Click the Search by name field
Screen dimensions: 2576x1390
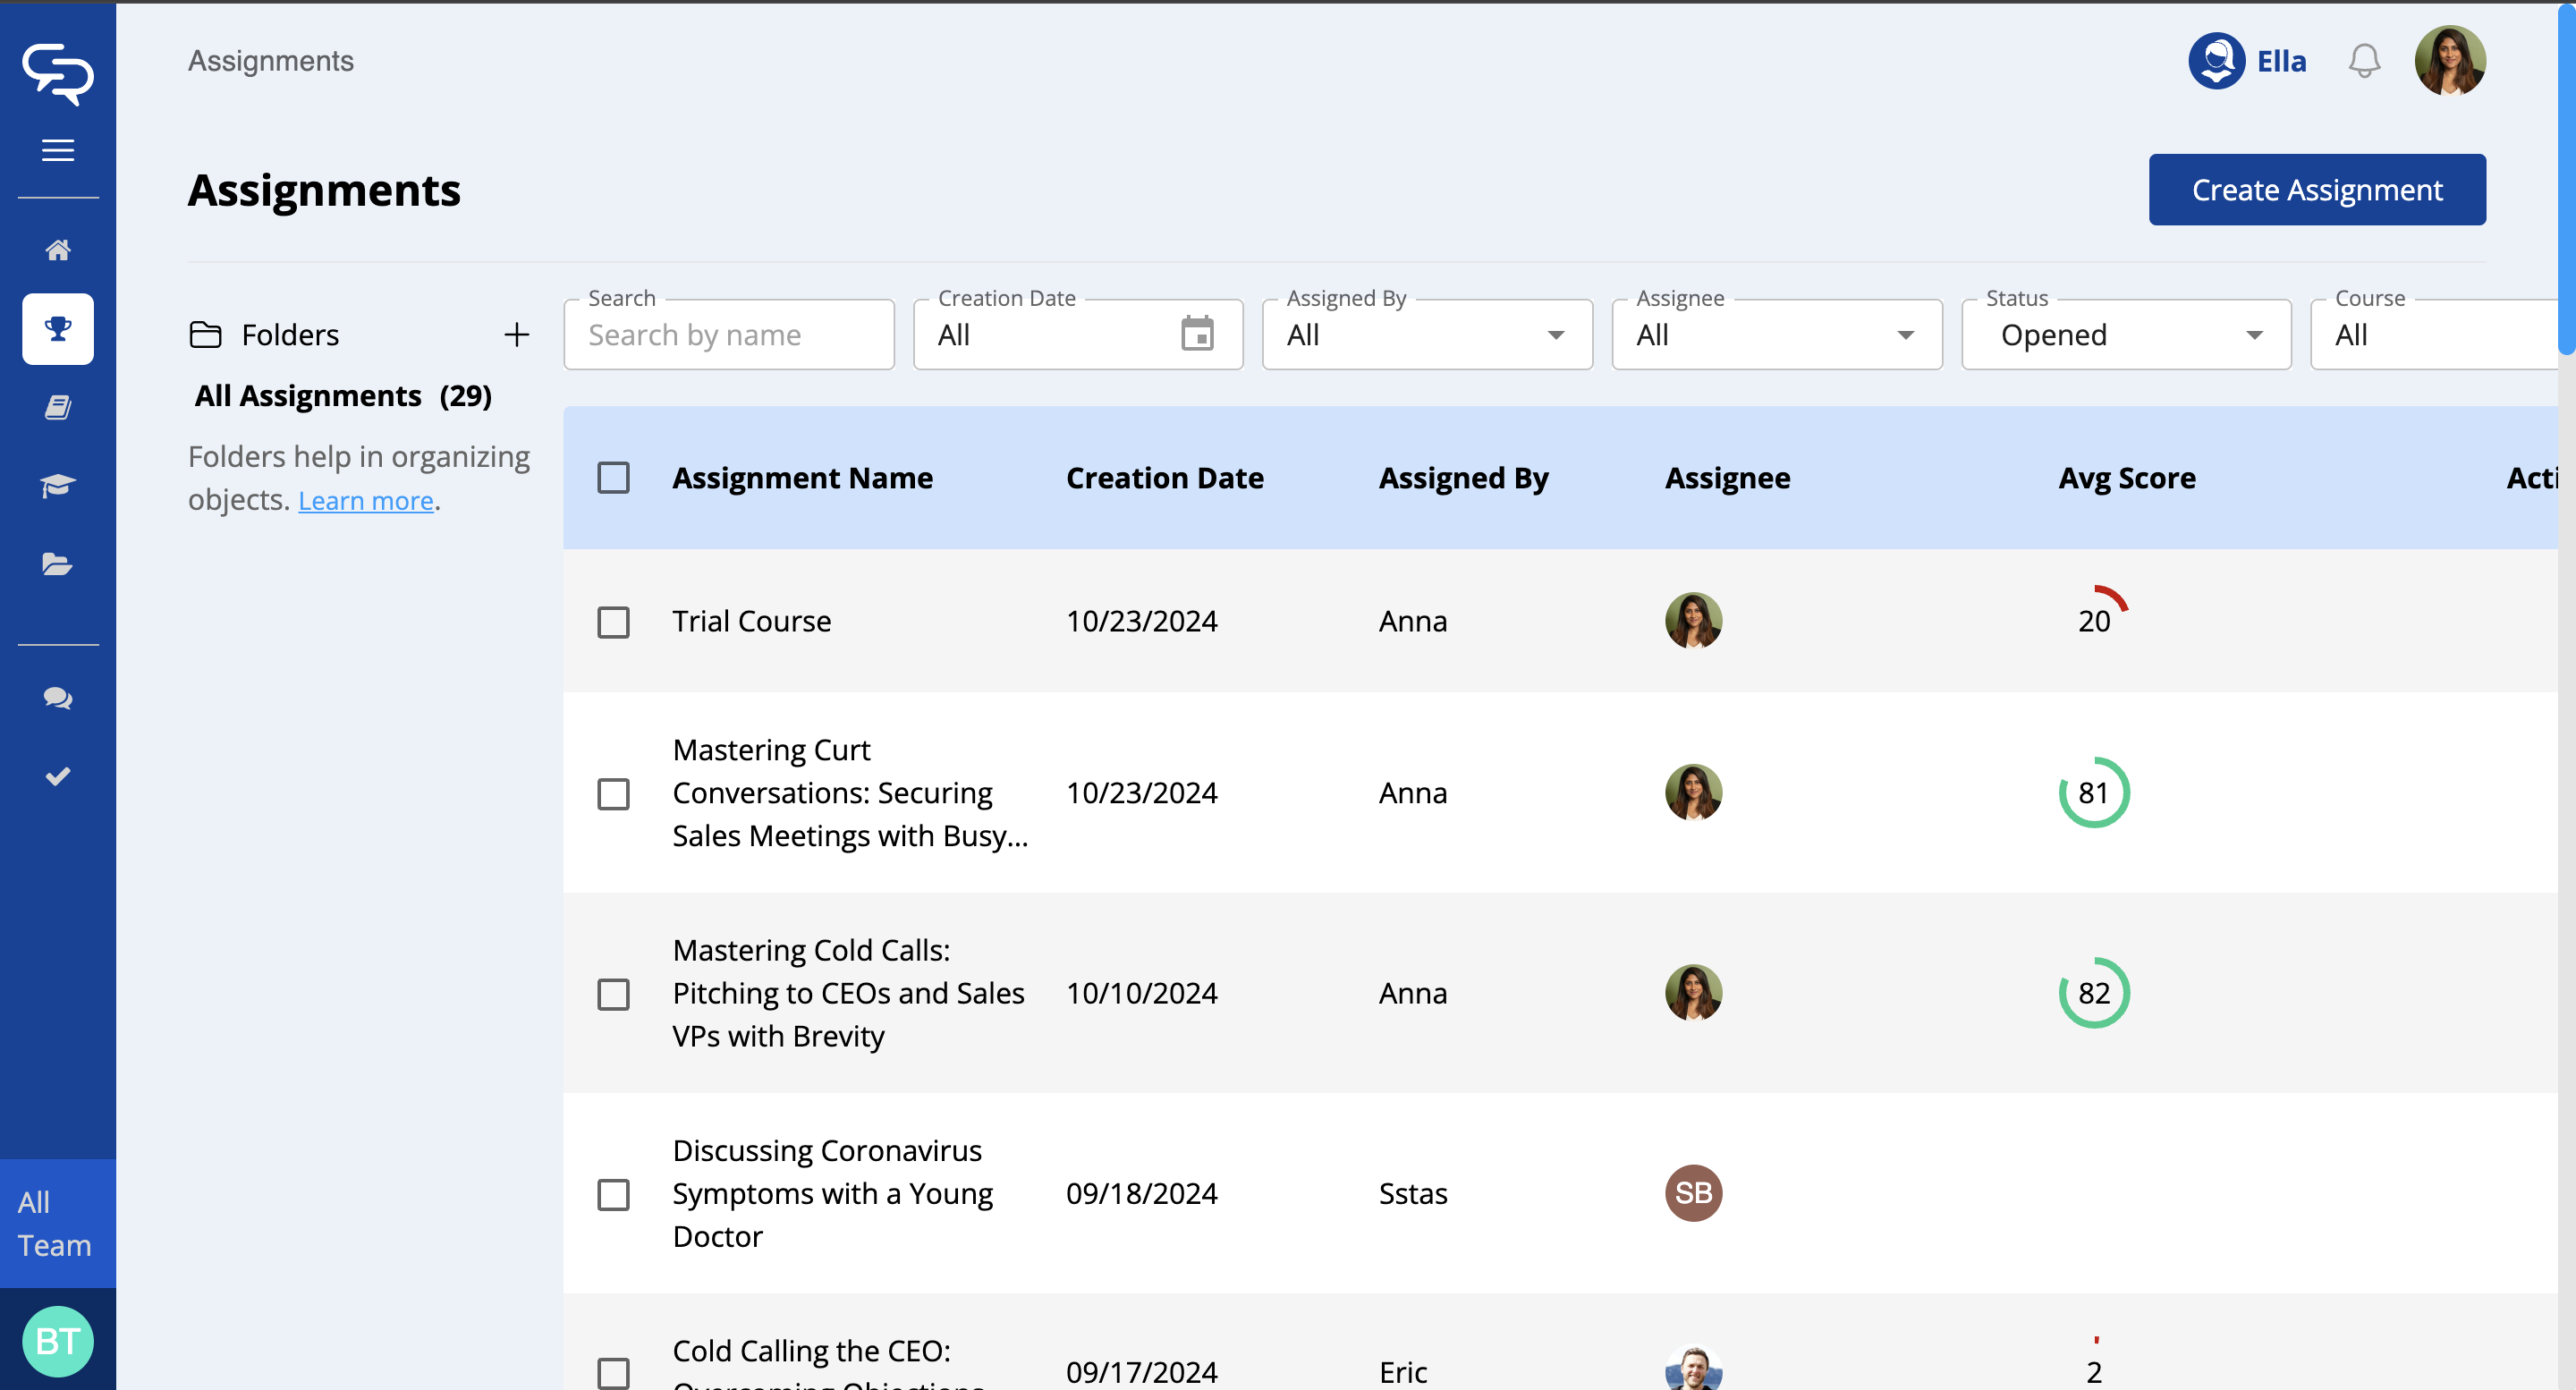pos(728,335)
